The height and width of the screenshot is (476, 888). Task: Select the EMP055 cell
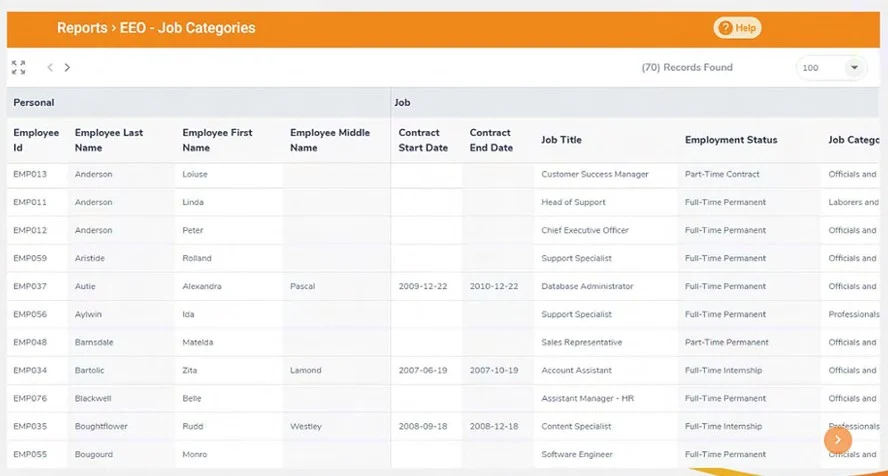(30, 454)
